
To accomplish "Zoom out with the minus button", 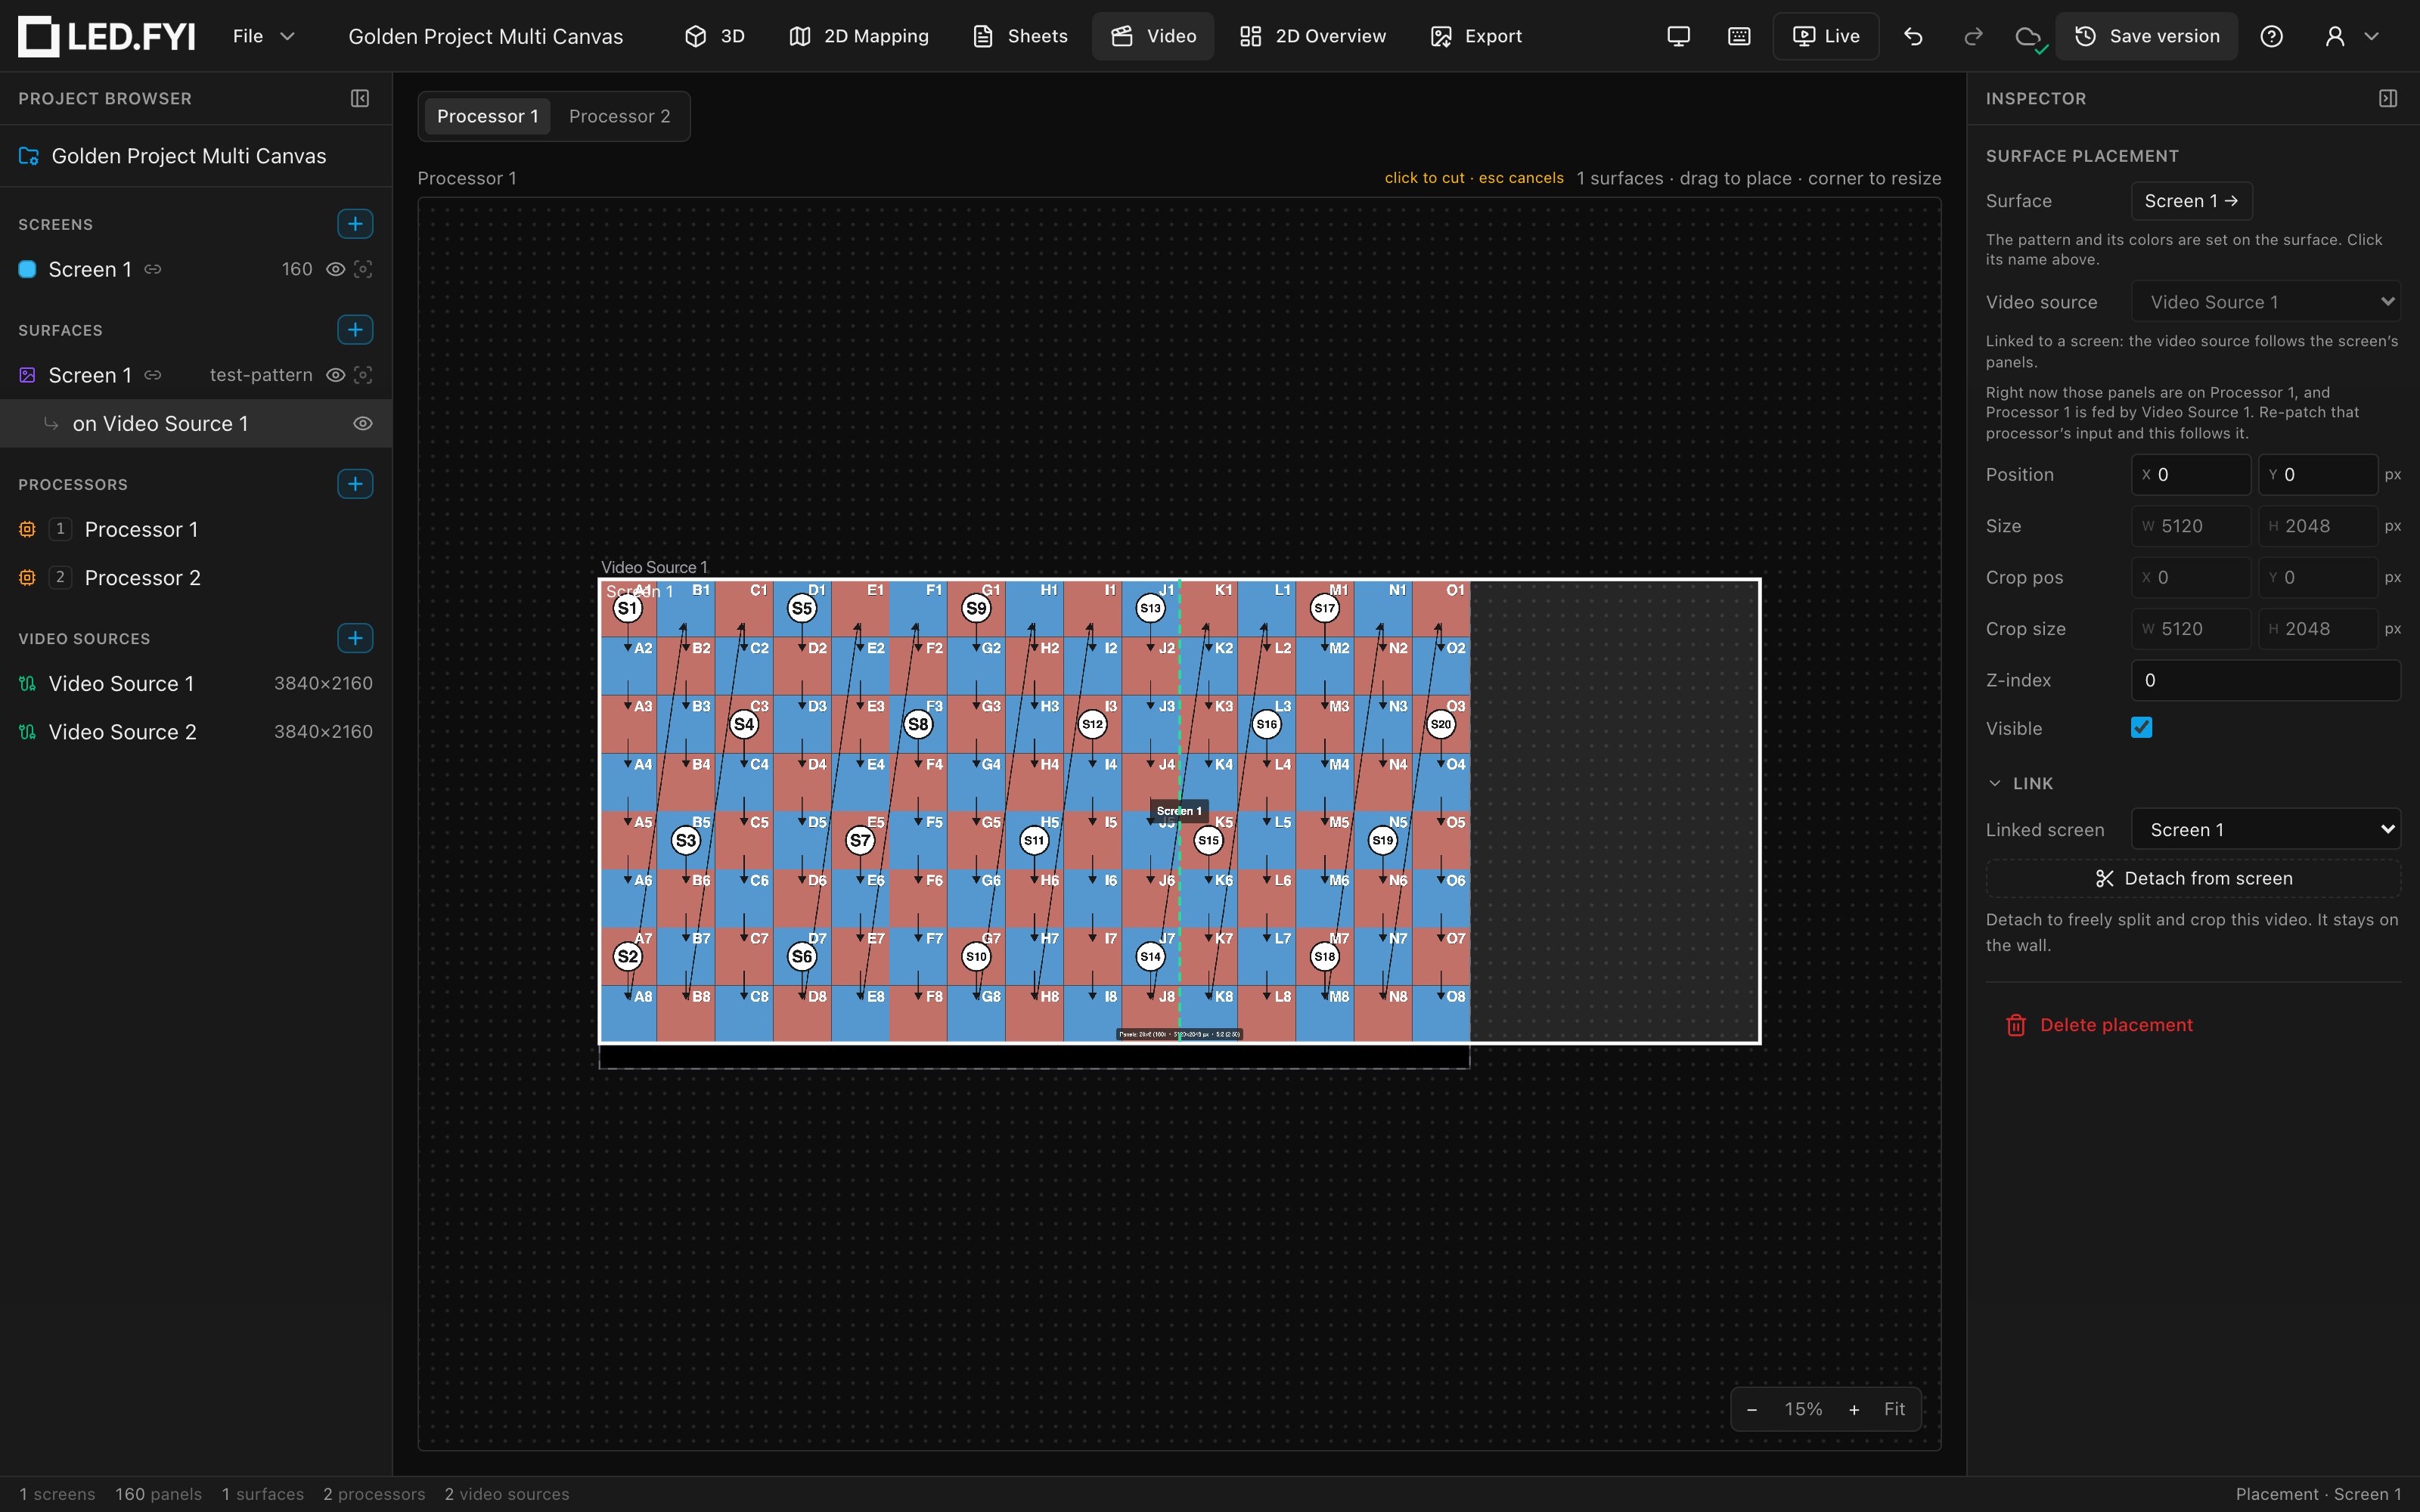I will point(1752,1409).
